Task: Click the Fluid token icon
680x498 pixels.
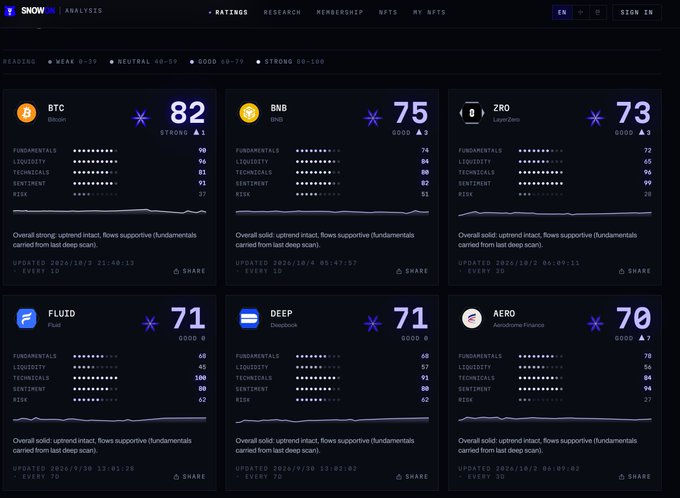Action: 26,318
